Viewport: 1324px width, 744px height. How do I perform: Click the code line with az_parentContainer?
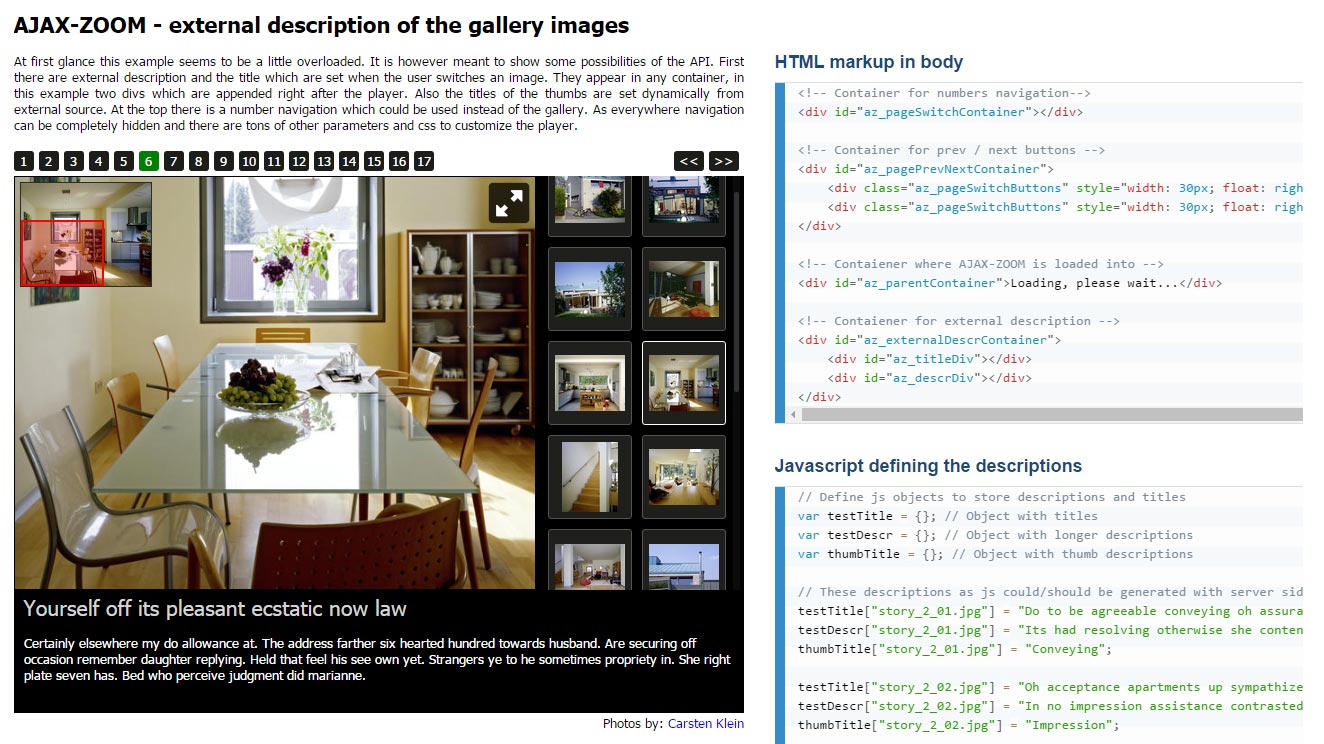1010,283
